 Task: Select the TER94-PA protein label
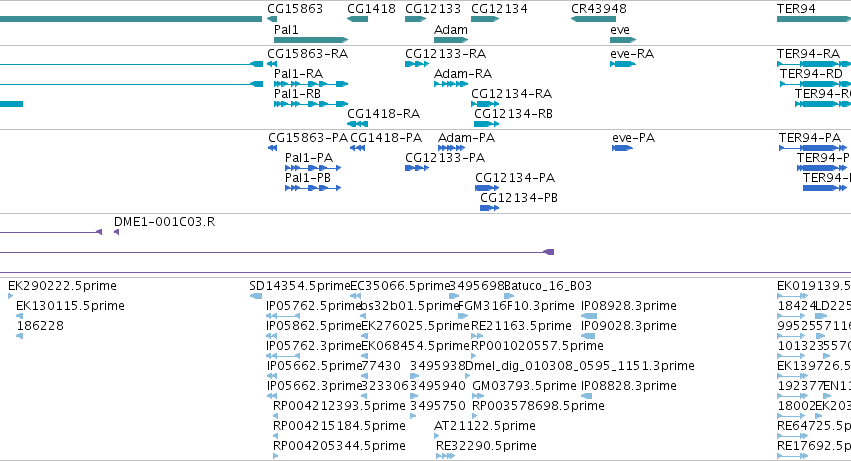[810, 138]
